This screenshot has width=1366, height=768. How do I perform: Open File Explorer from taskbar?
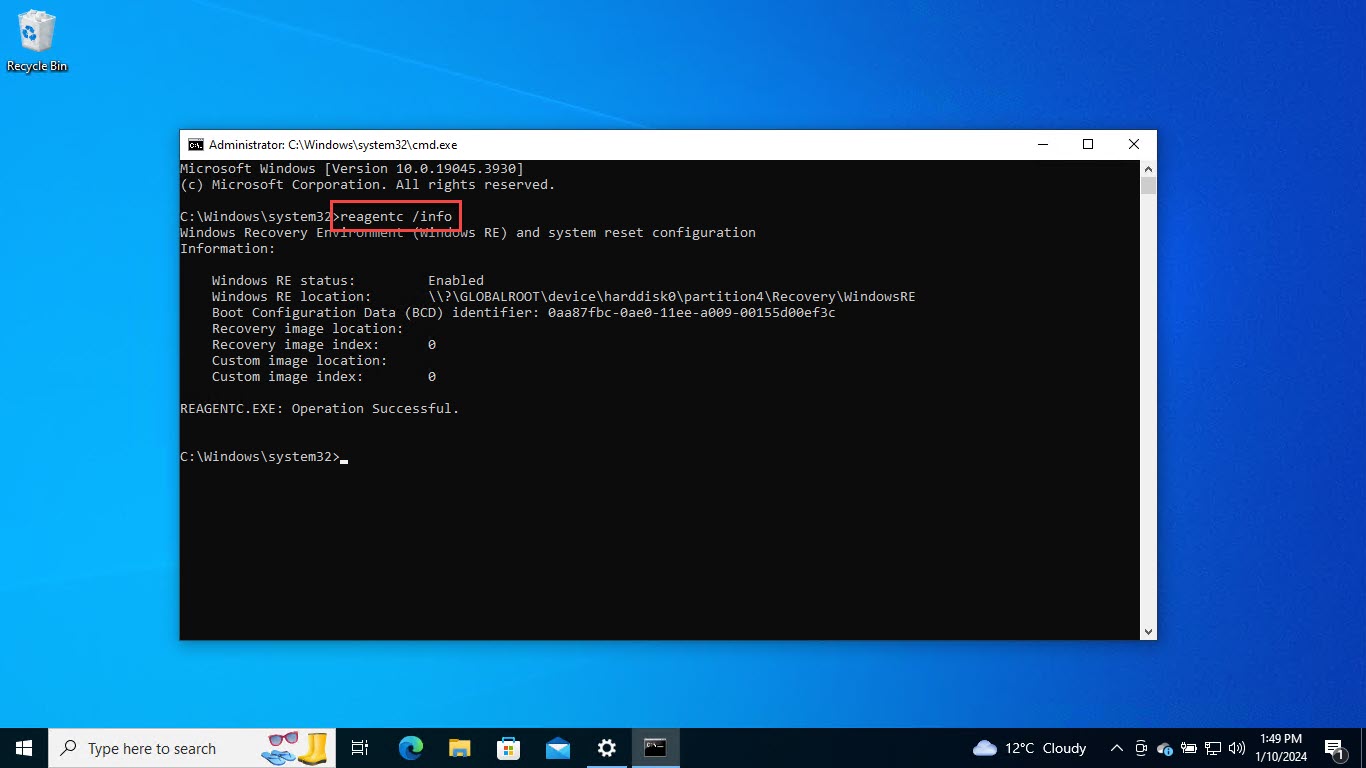(x=459, y=748)
